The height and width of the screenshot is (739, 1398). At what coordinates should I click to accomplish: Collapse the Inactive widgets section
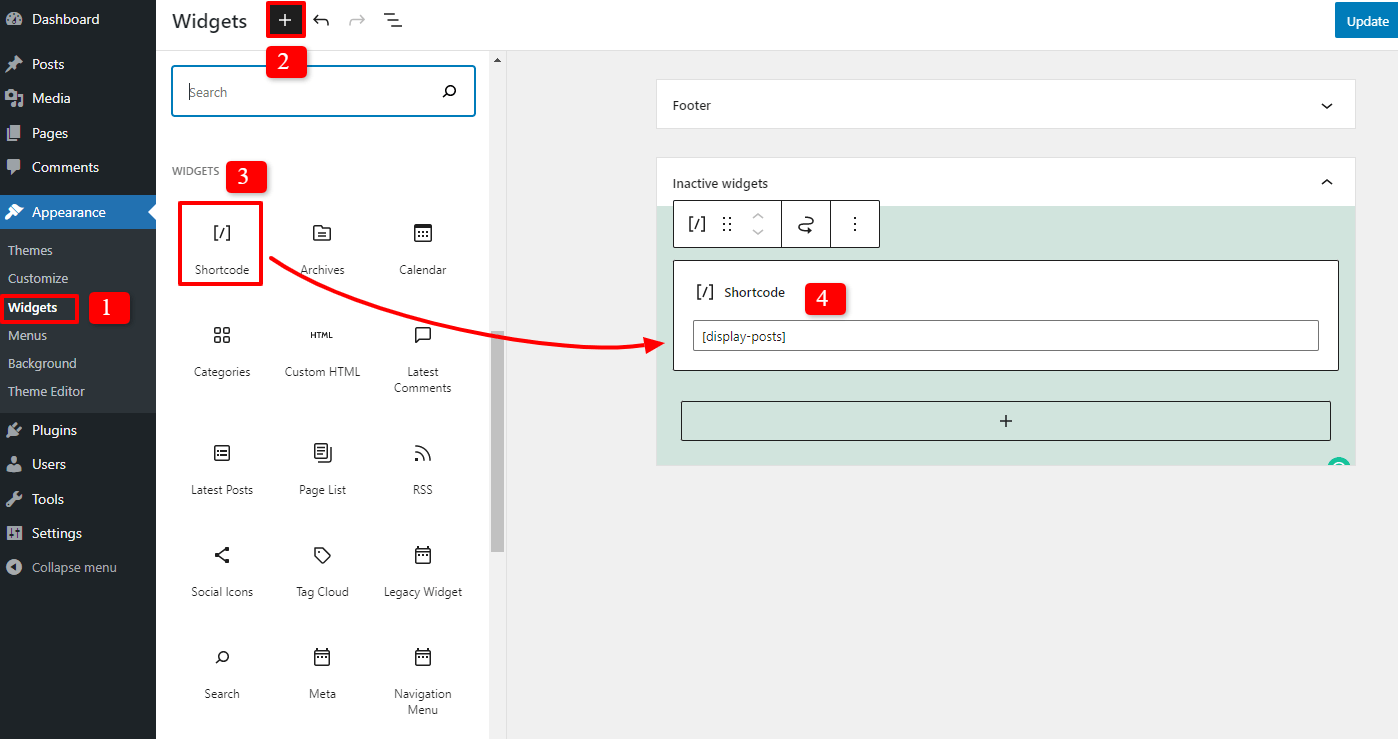1327,182
